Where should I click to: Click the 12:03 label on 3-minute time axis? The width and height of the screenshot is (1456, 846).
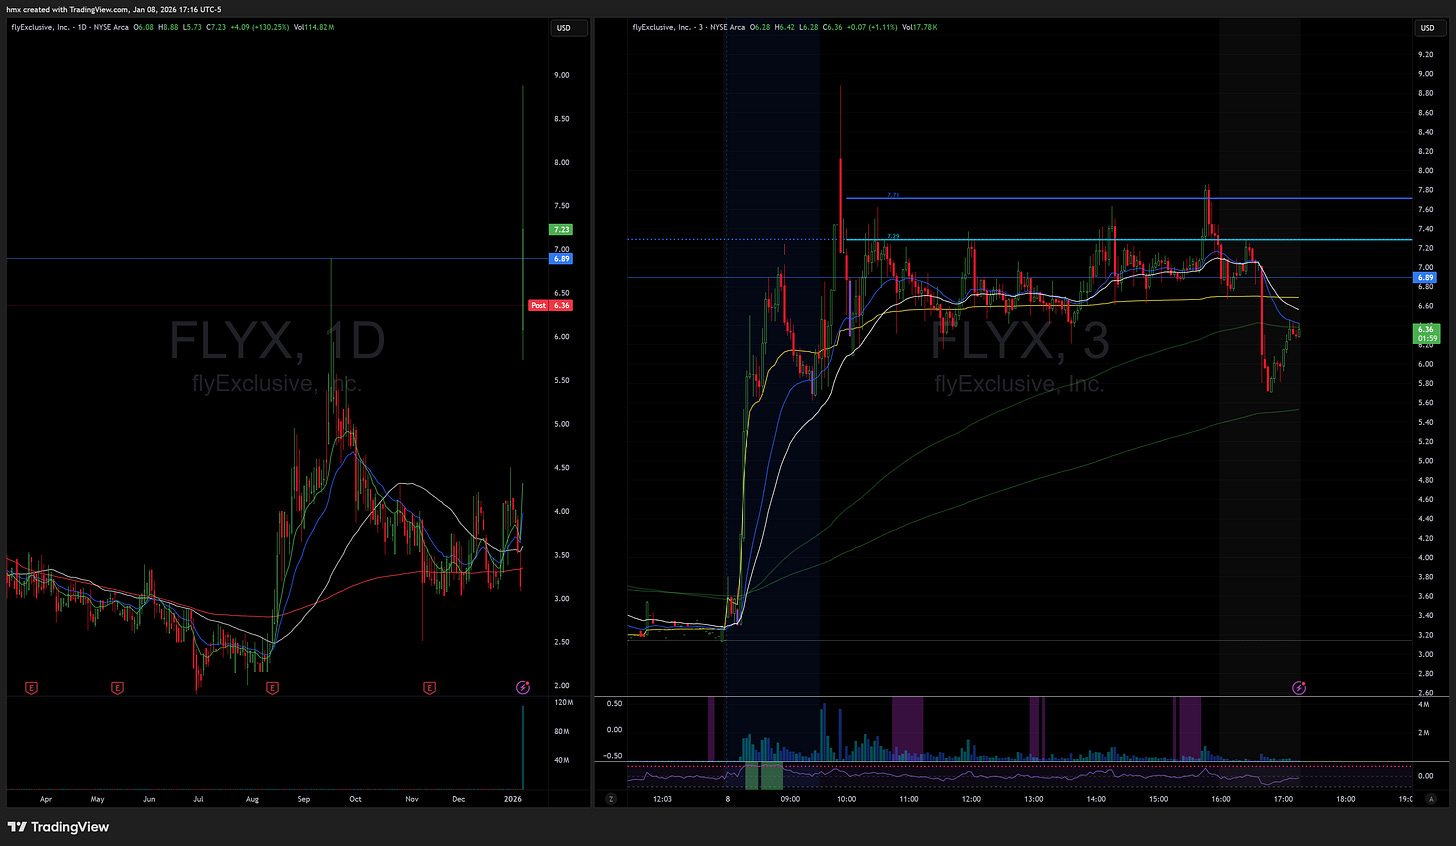(662, 799)
